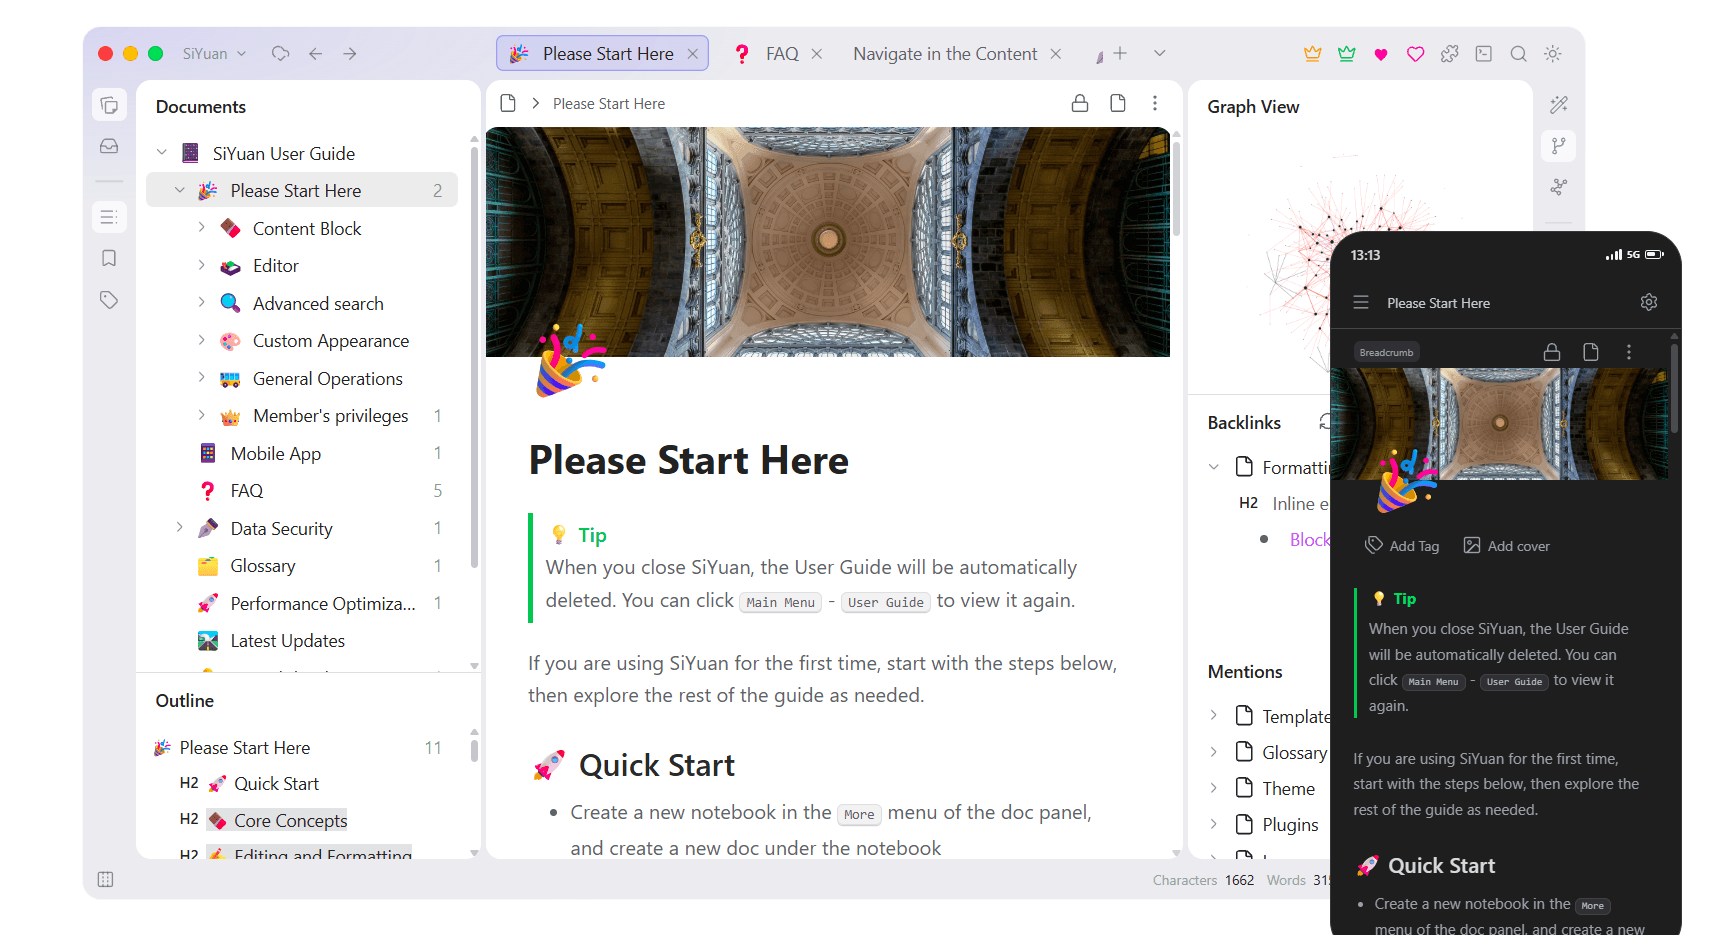This screenshot has width=1723, height=935.
Task: Toggle the dock visibility icon in the status bar
Action: (106, 880)
